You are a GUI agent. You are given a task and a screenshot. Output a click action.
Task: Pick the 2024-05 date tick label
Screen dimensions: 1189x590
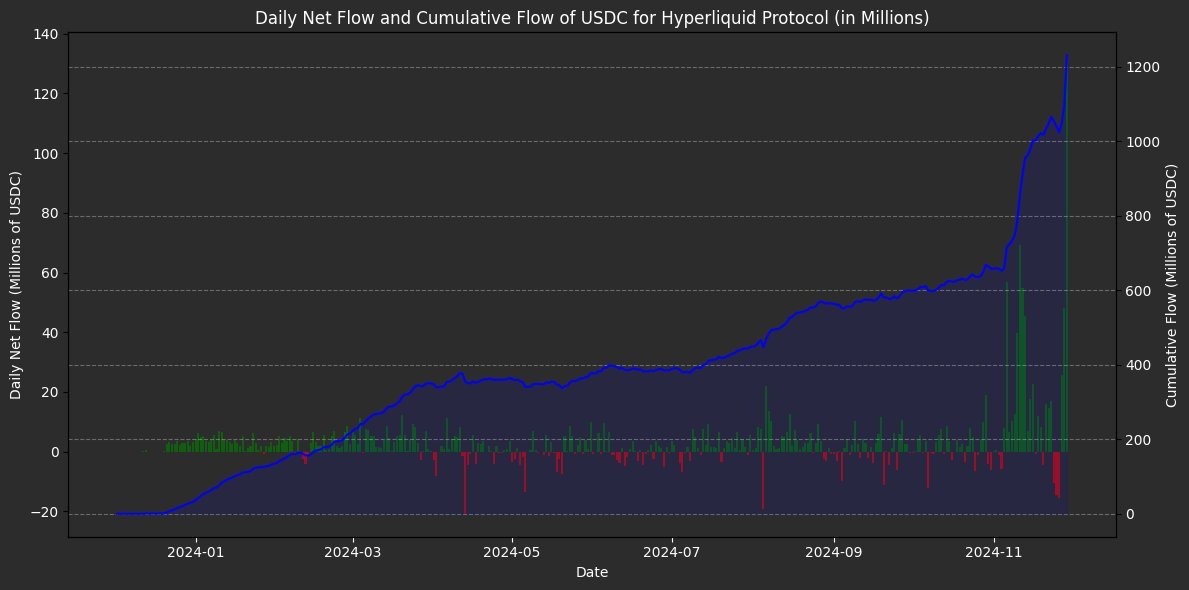[513, 551]
